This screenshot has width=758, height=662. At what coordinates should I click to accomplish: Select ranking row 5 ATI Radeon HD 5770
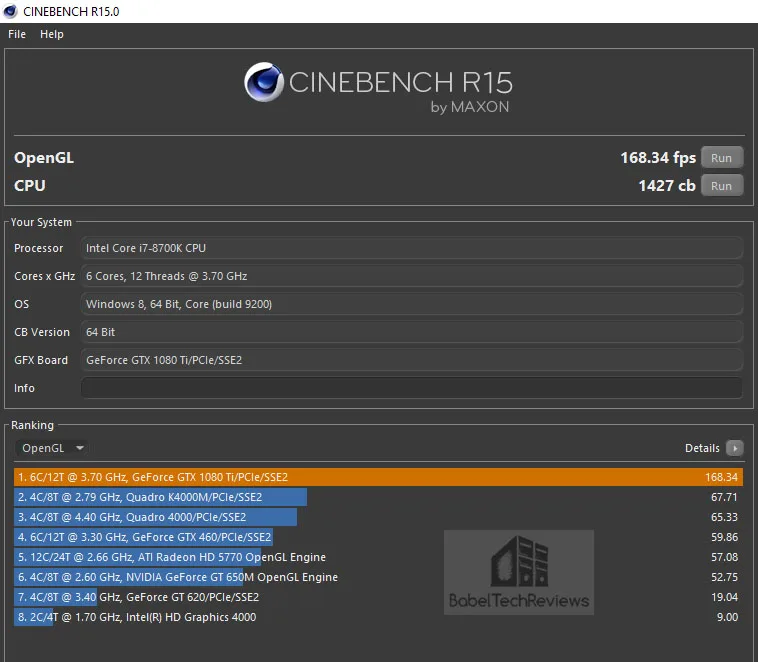point(378,557)
